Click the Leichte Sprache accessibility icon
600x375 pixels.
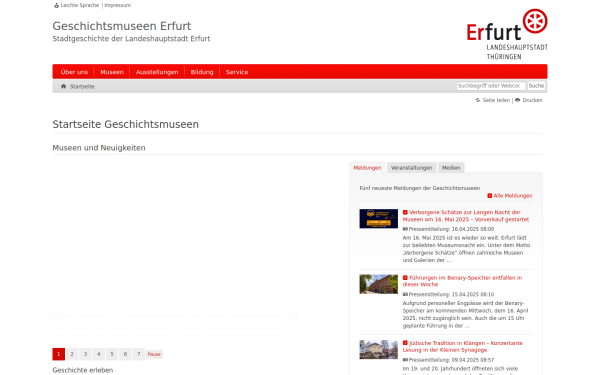pyautogui.click(x=57, y=5)
